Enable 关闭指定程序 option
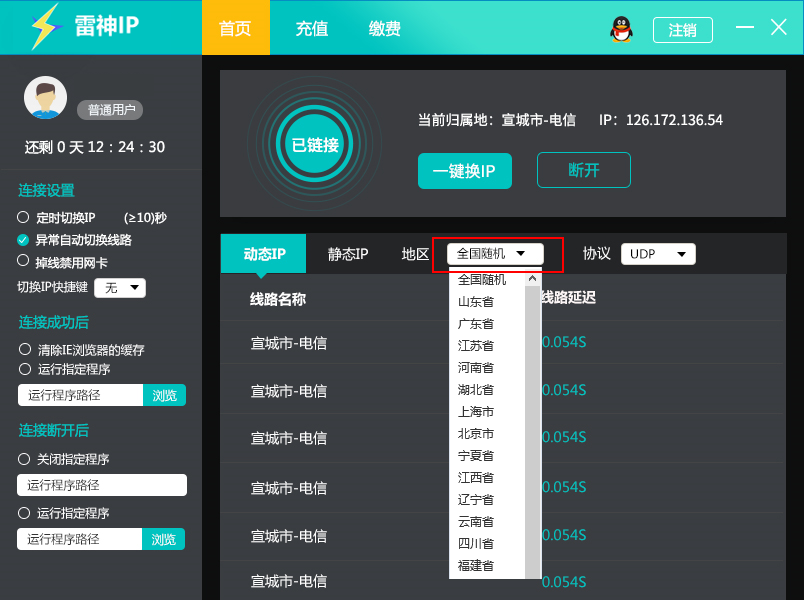The height and width of the screenshot is (600, 804). click(x=24, y=458)
